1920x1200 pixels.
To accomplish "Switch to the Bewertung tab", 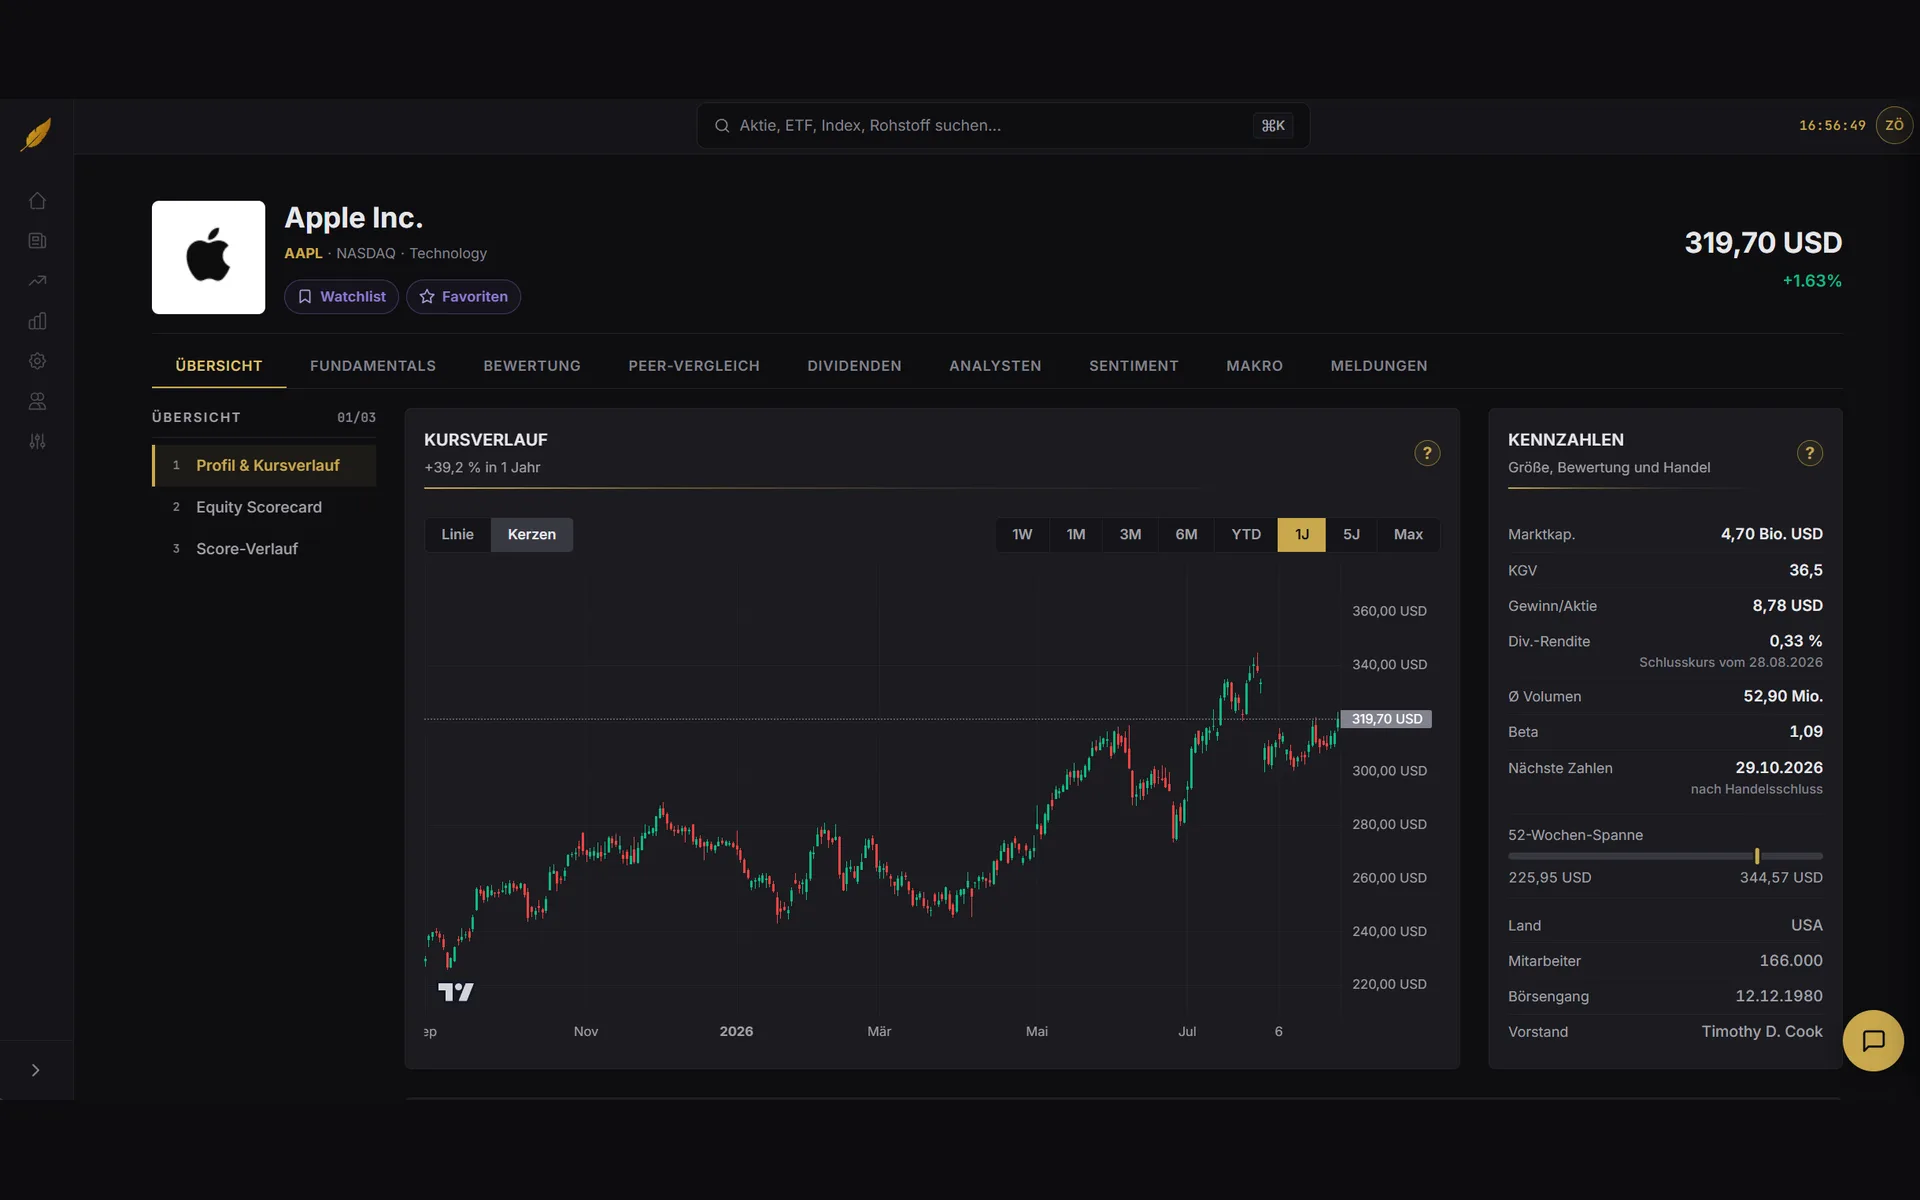I will (x=532, y=366).
